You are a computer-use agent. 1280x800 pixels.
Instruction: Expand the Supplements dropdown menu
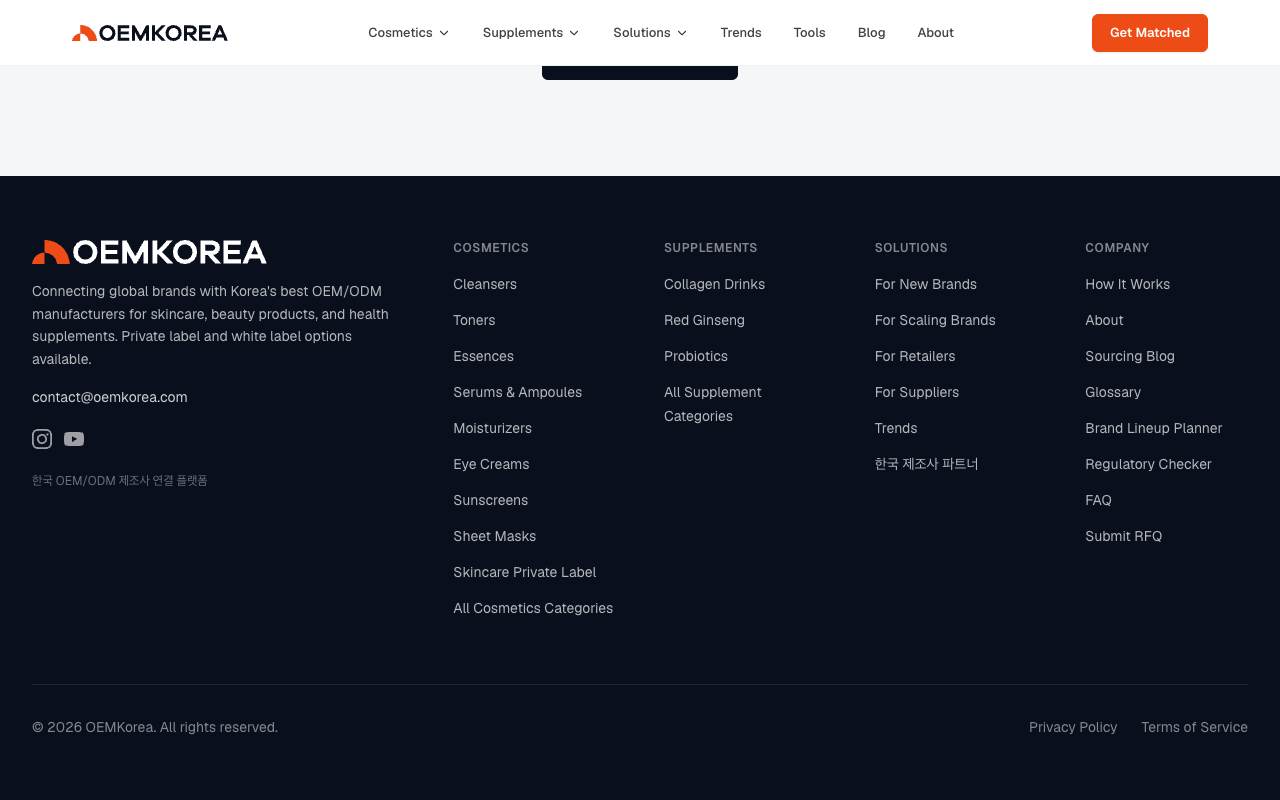[x=530, y=33]
